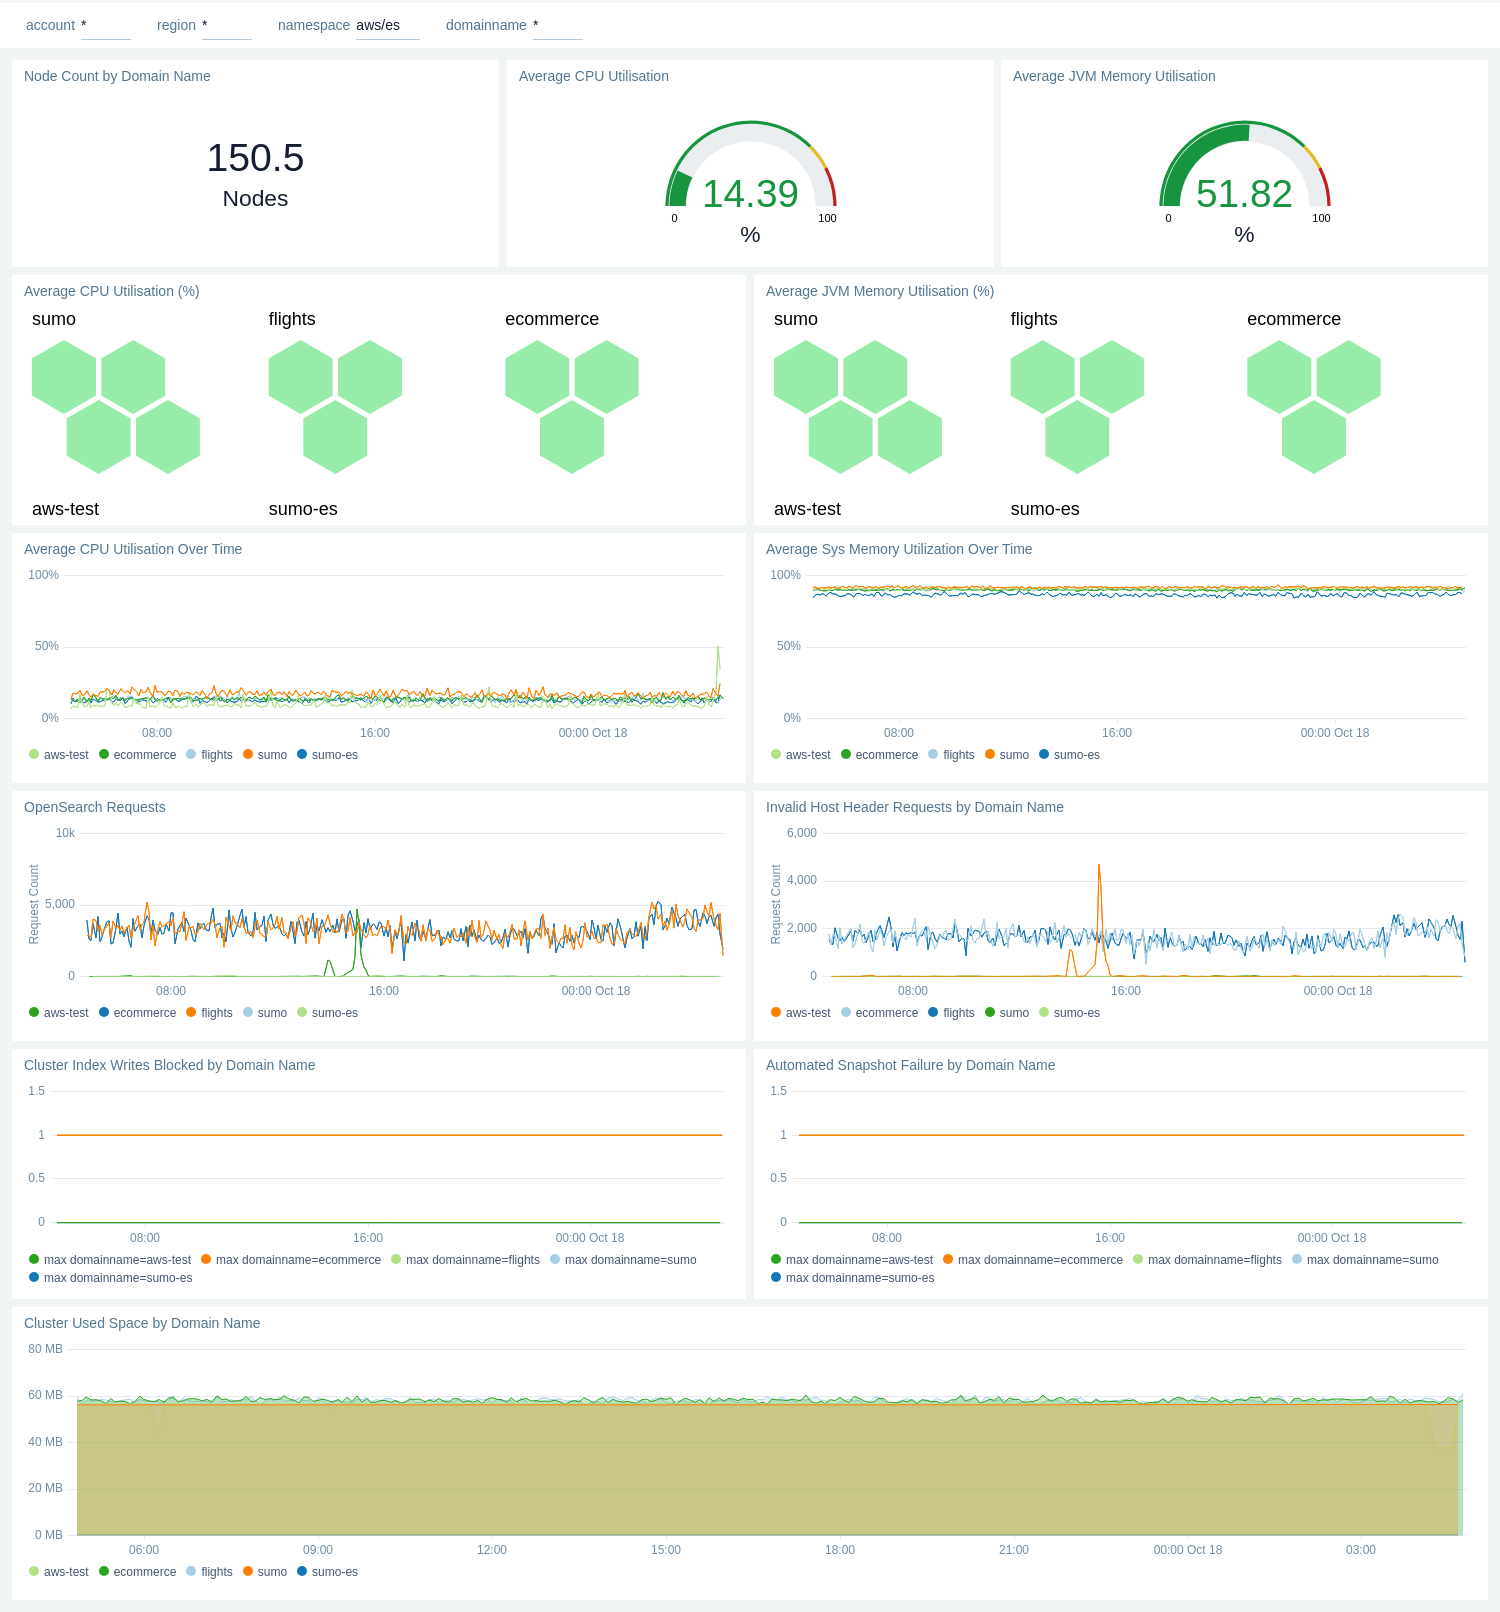Viewport: 1500px width, 1612px height.
Task: Click the domainname filter input field
Action: (557, 26)
